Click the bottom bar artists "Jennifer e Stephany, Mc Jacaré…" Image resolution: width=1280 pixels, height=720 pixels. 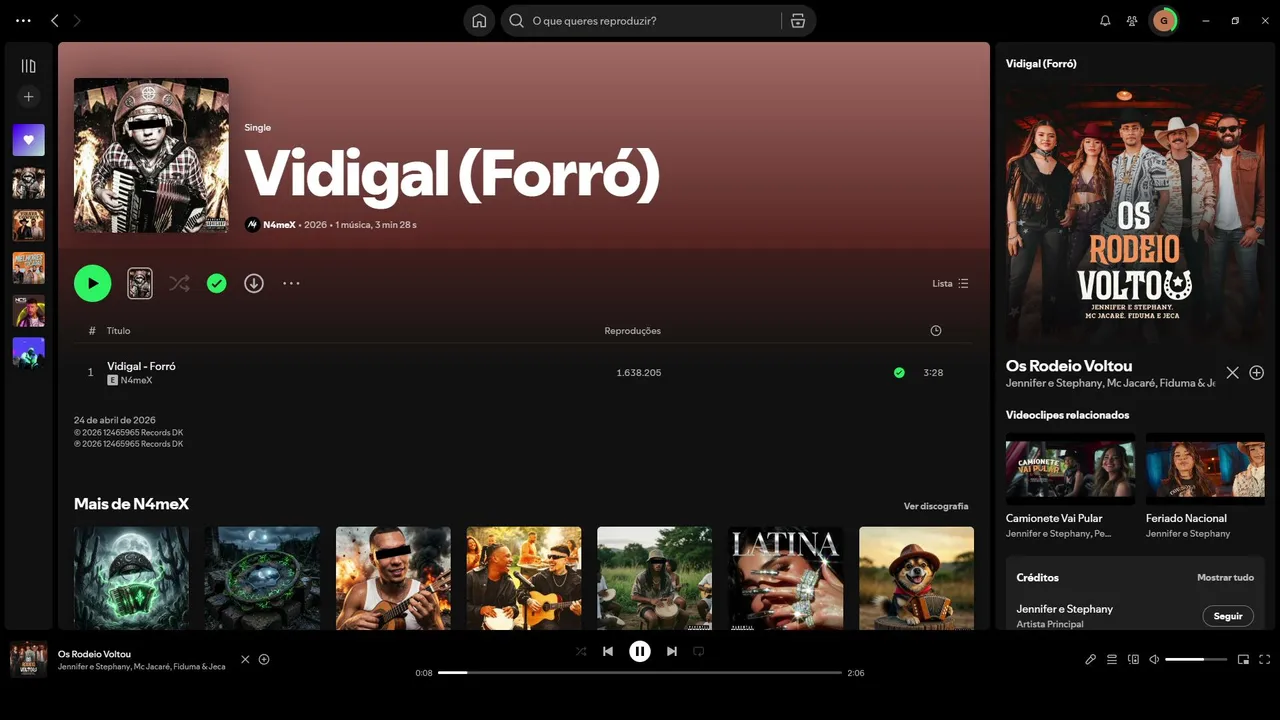141,667
